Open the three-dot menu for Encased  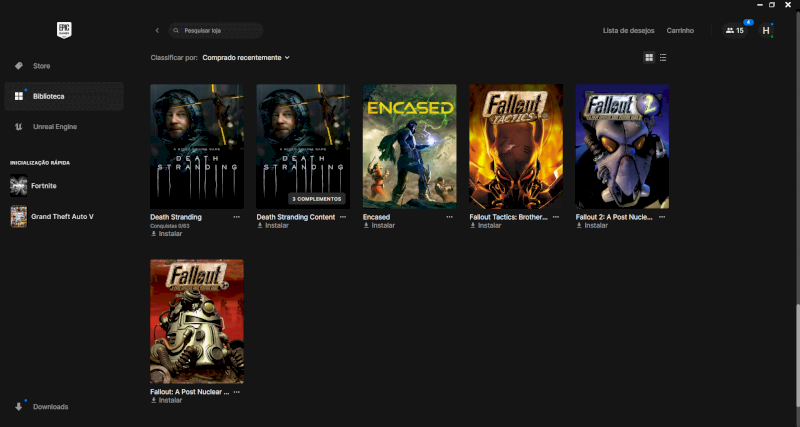click(x=449, y=217)
